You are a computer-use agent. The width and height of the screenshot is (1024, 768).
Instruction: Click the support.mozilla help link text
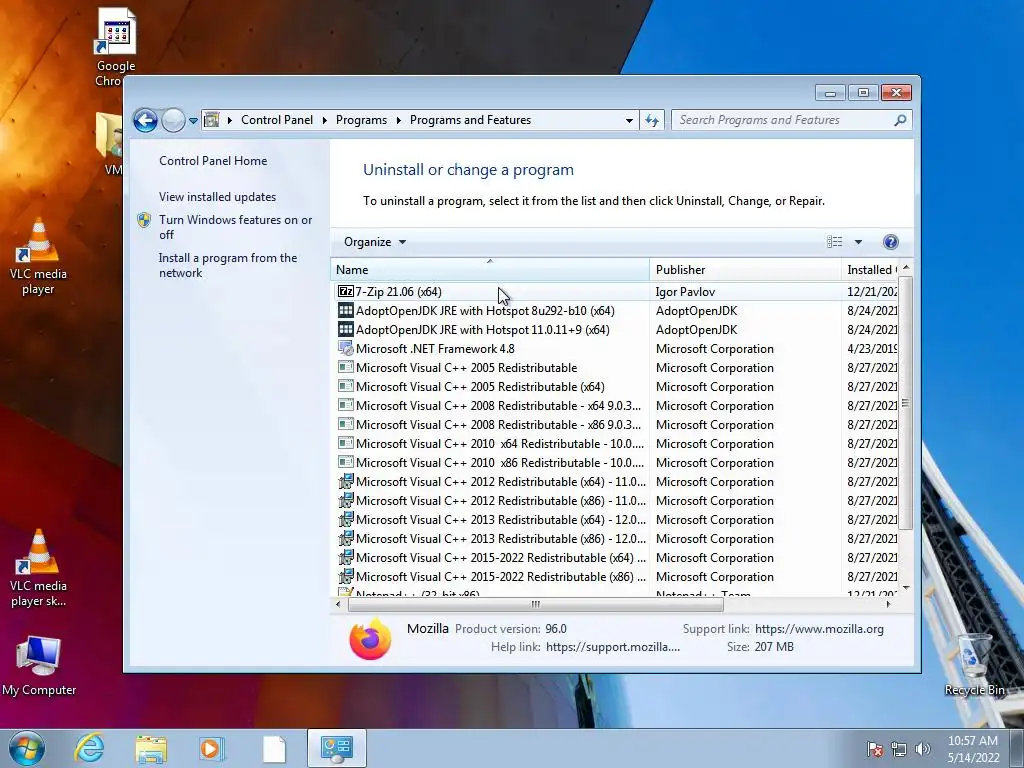tap(613, 647)
